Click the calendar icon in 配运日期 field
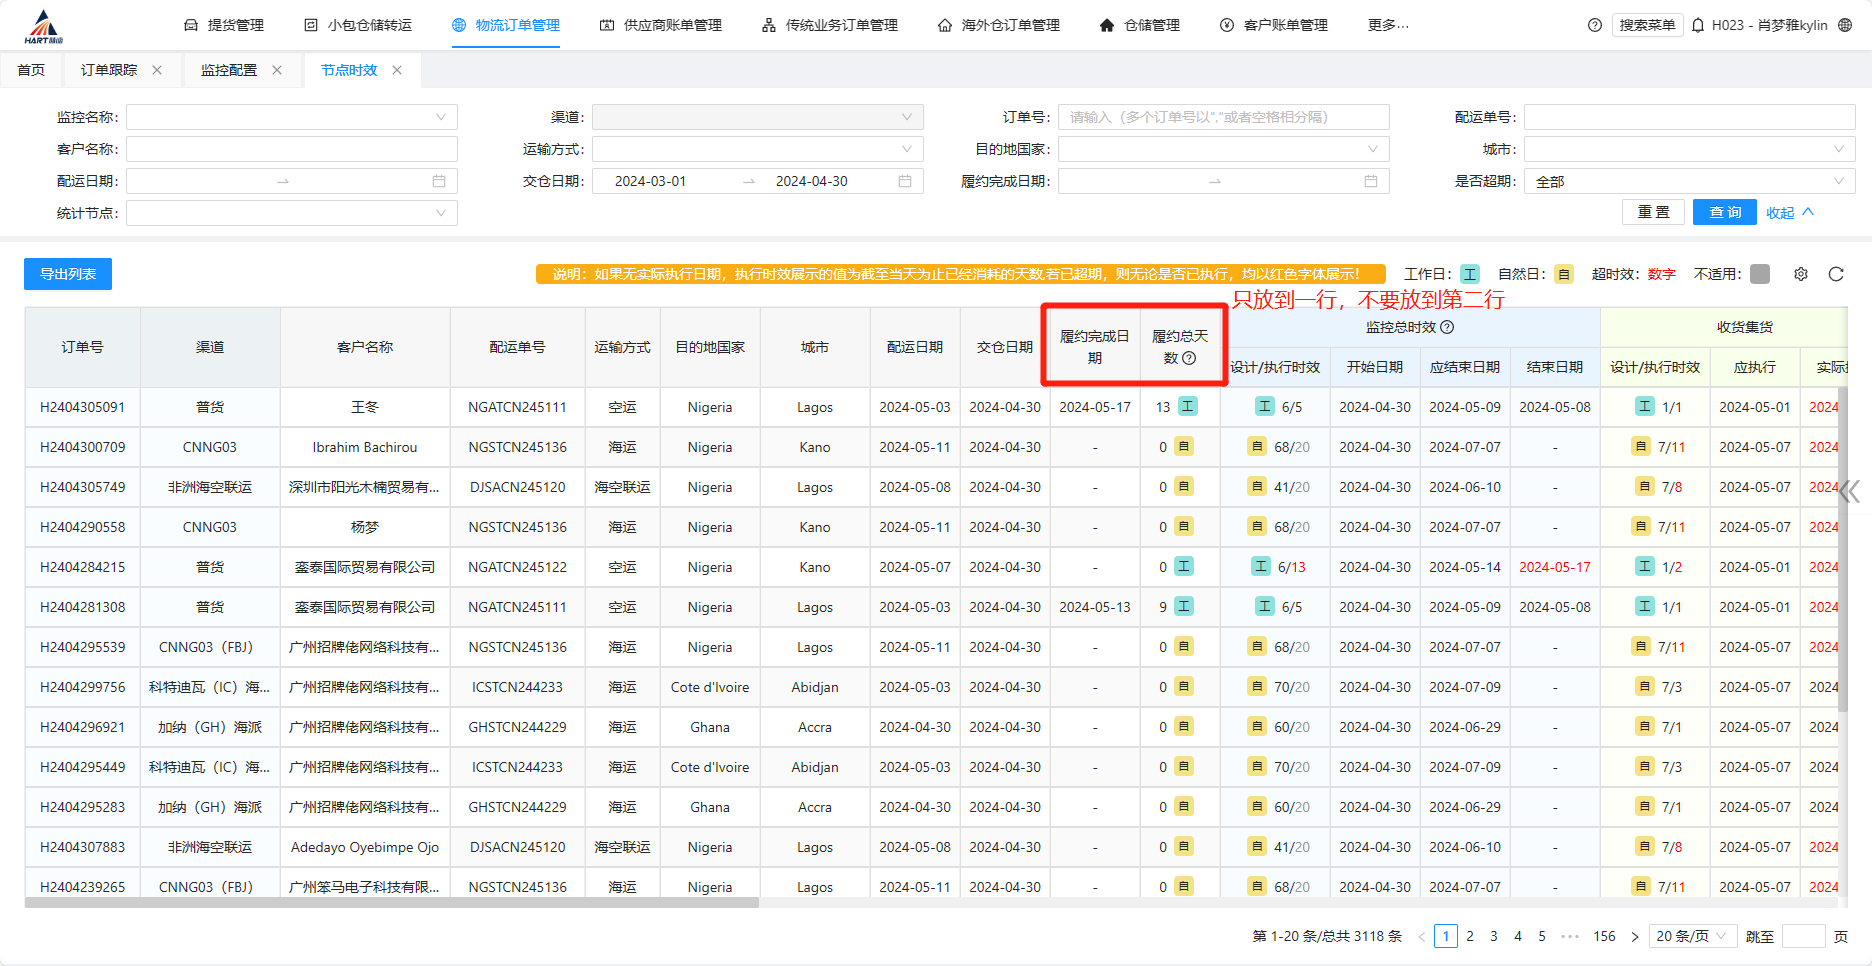This screenshot has height=966, width=1872. click(x=438, y=181)
